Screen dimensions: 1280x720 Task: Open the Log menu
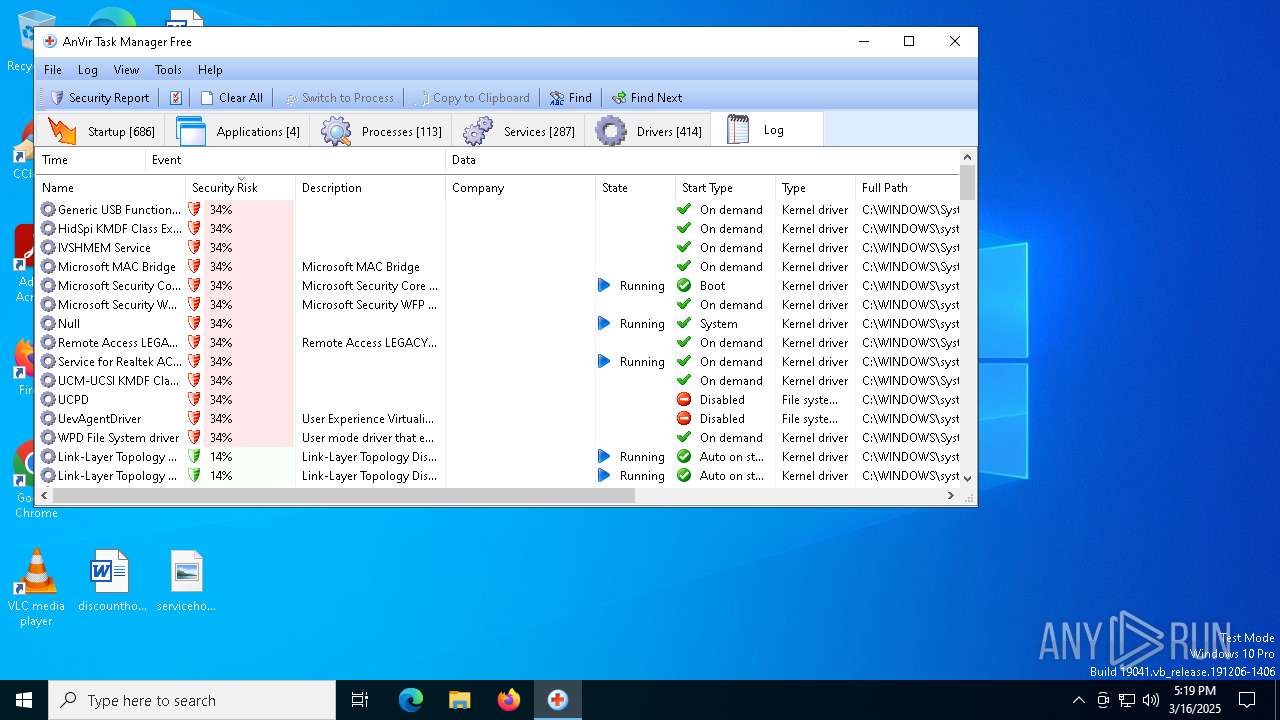pos(88,70)
